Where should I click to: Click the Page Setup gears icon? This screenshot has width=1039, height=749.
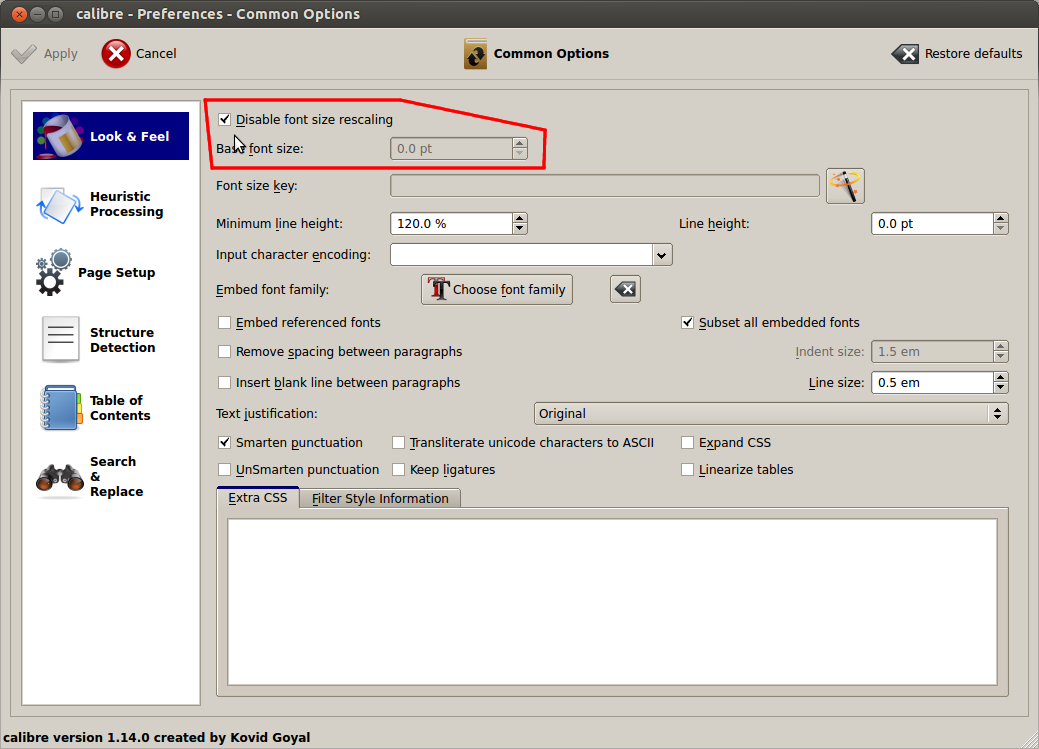click(53, 272)
